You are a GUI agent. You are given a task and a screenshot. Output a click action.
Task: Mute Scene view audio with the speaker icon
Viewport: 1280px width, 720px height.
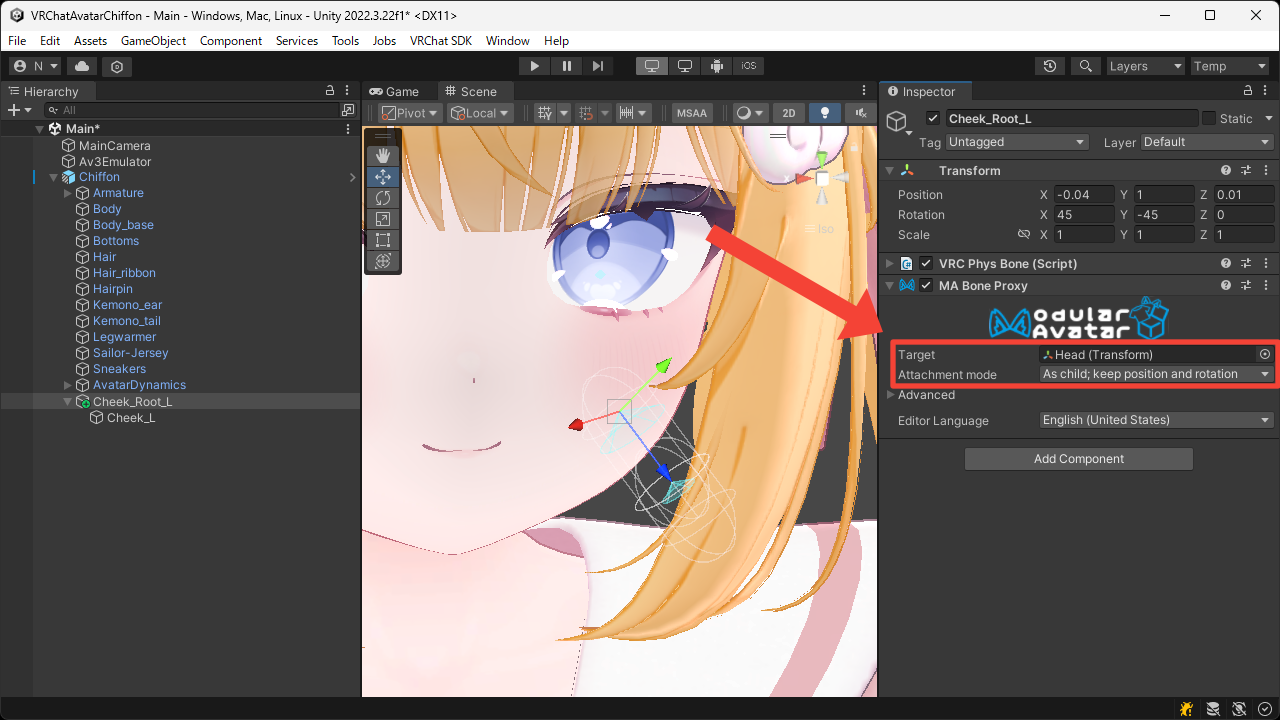[x=858, y=112]
